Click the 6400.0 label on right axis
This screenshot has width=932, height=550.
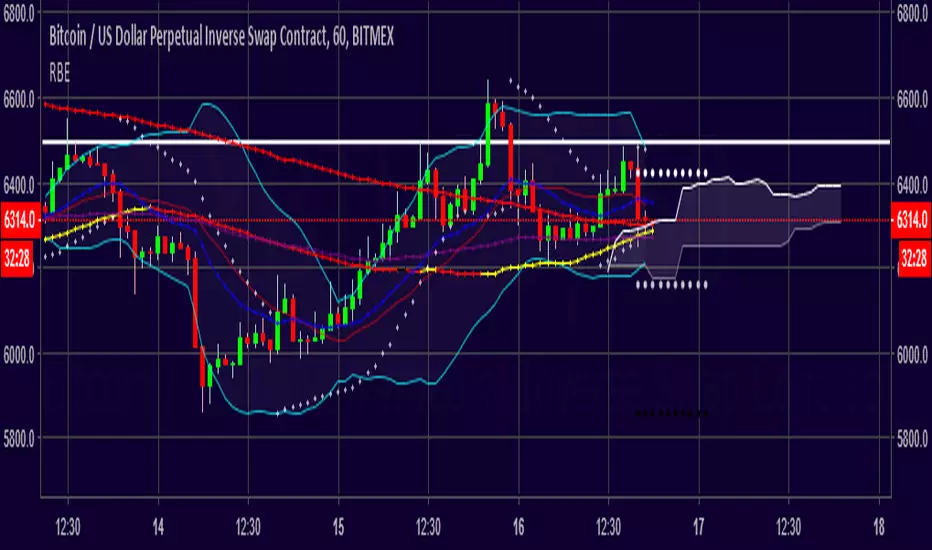[x=912, y=186]
